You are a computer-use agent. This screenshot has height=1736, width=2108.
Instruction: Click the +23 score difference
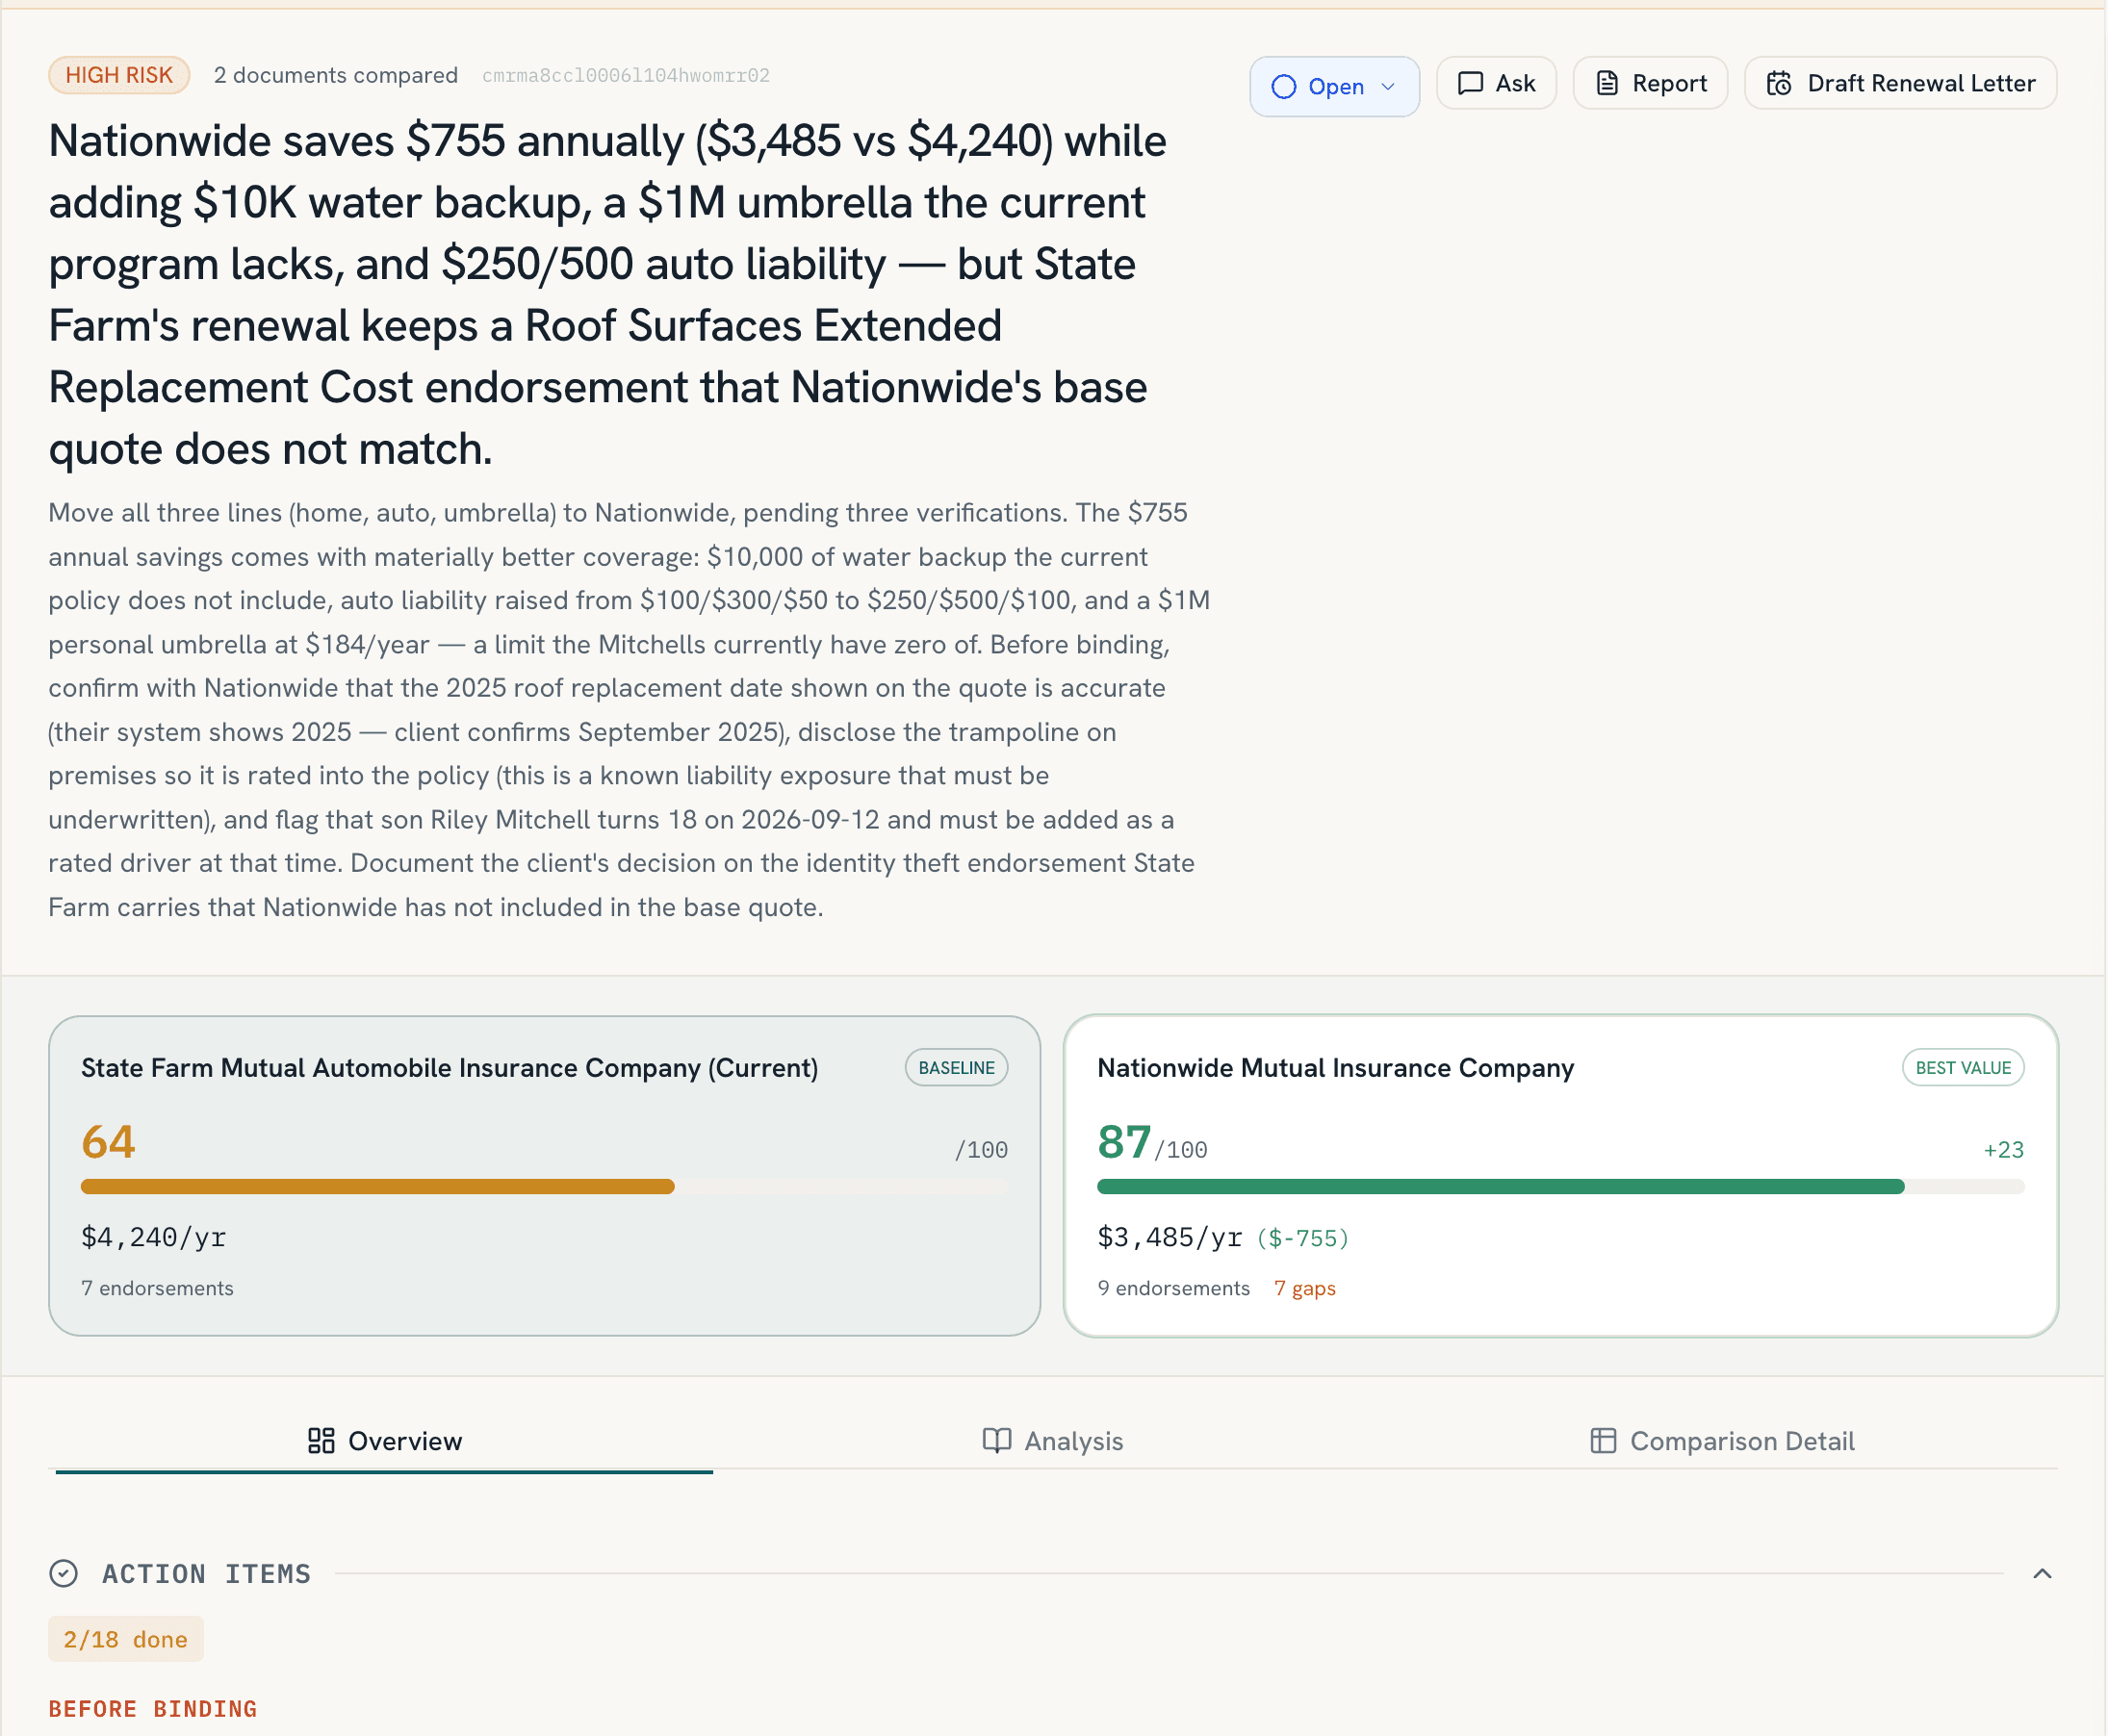click(x=2004, y=1150)
